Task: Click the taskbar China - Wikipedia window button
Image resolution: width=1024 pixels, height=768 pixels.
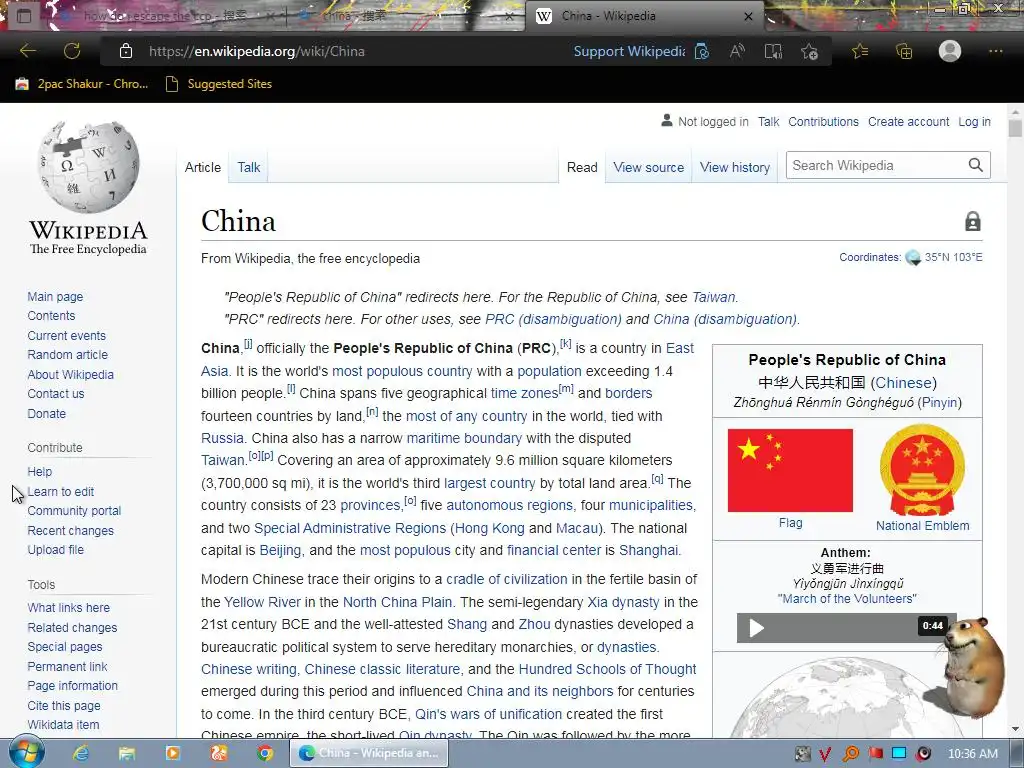Action: click(370, 753)
